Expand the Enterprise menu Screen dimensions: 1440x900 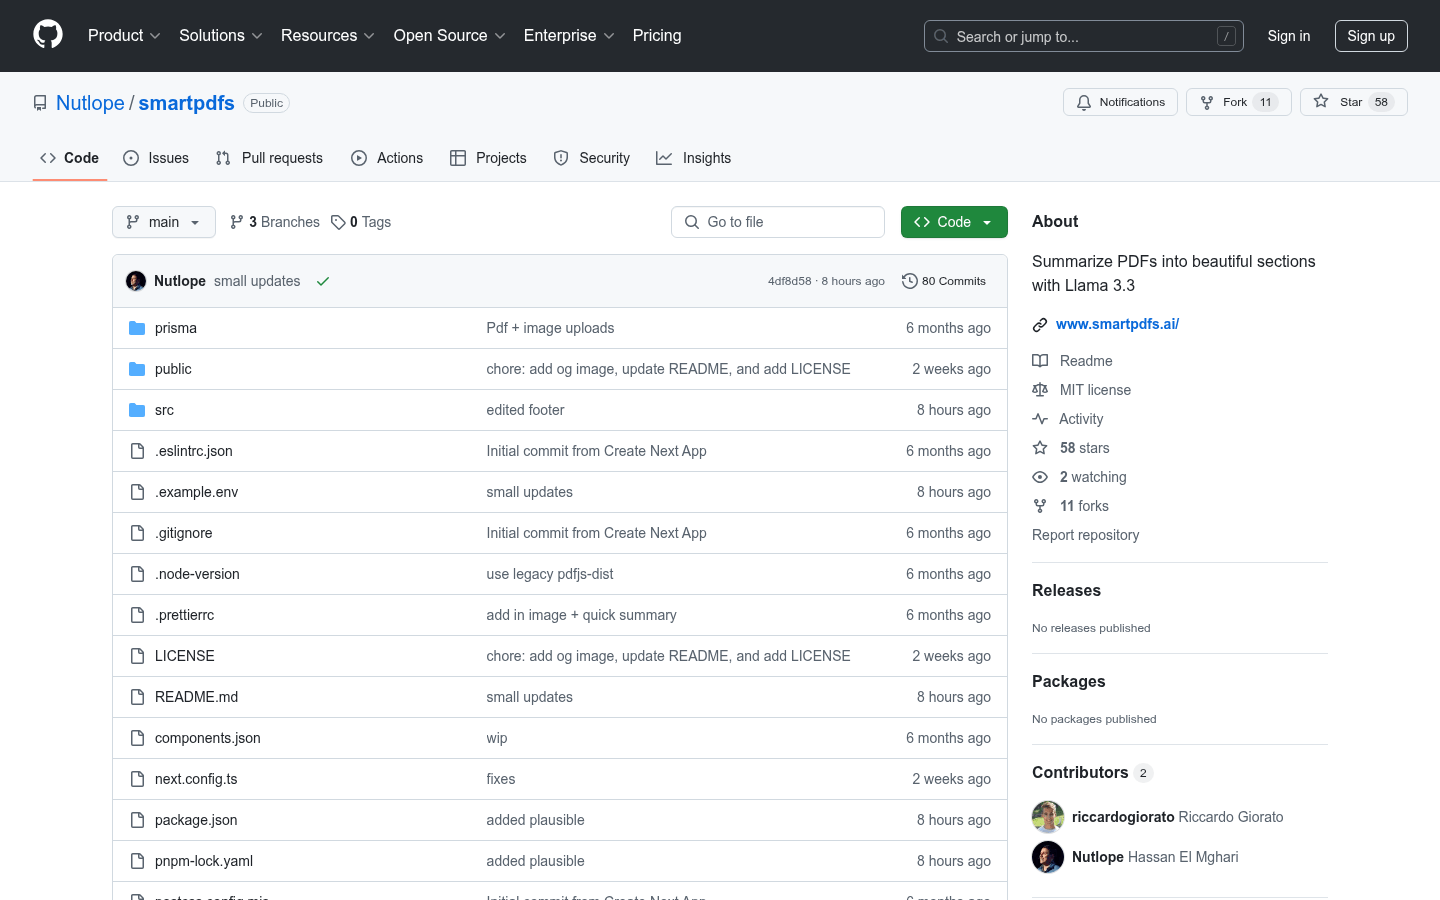(x=569, y=35)
